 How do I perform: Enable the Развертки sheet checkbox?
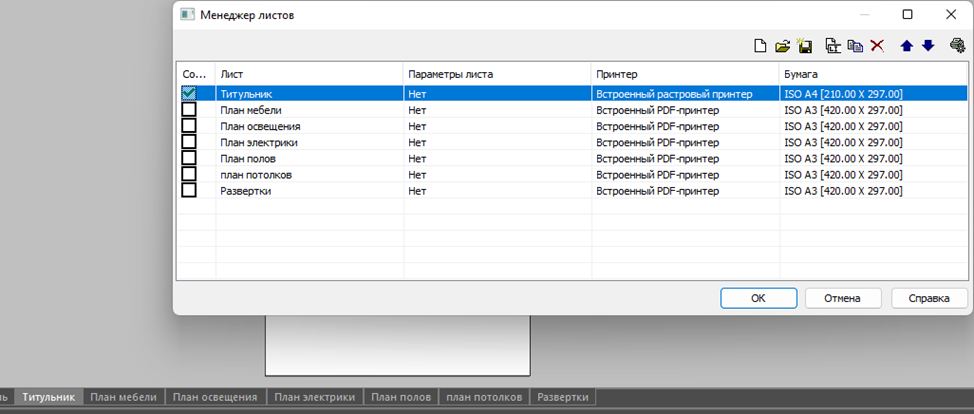(x=188, y=190)
